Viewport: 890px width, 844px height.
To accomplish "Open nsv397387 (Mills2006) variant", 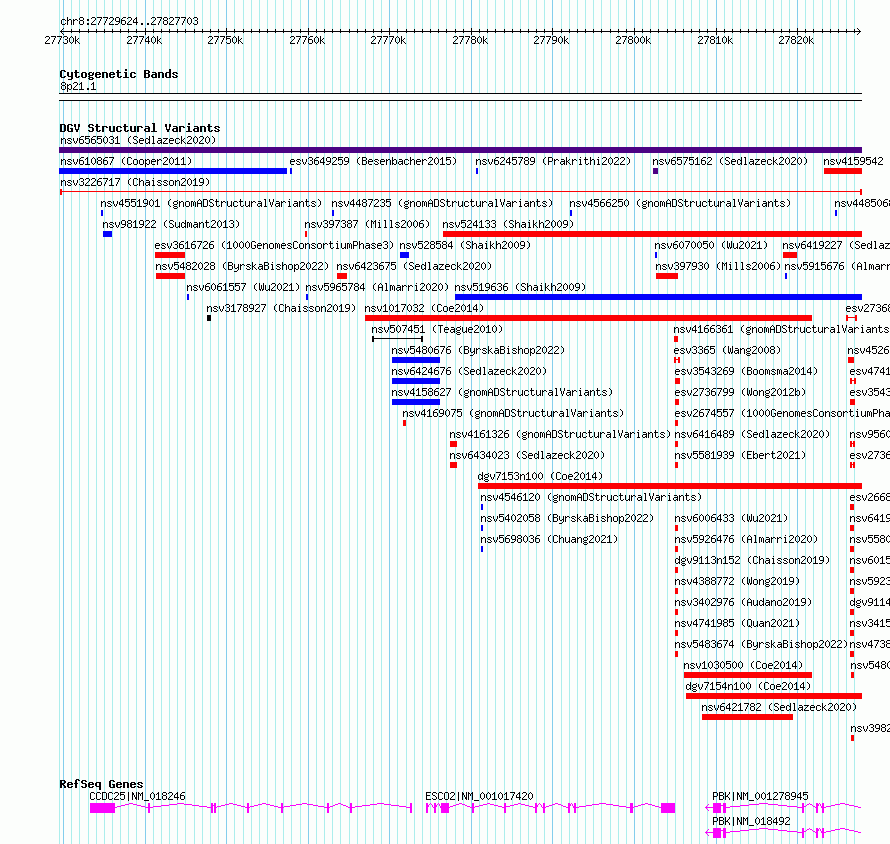I will click(367, 224).
